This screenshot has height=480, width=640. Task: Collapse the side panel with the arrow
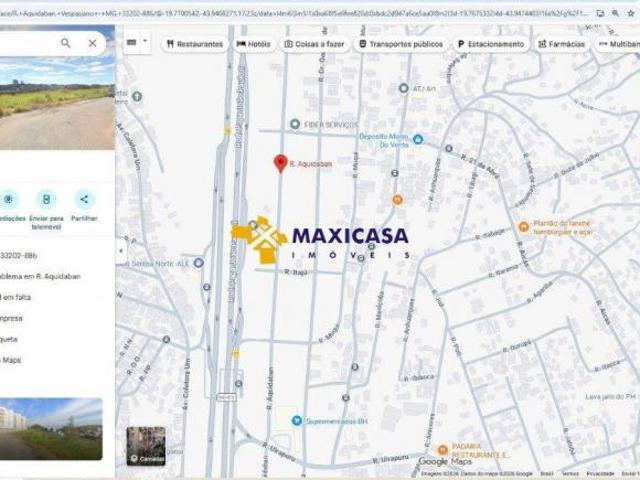120,250
